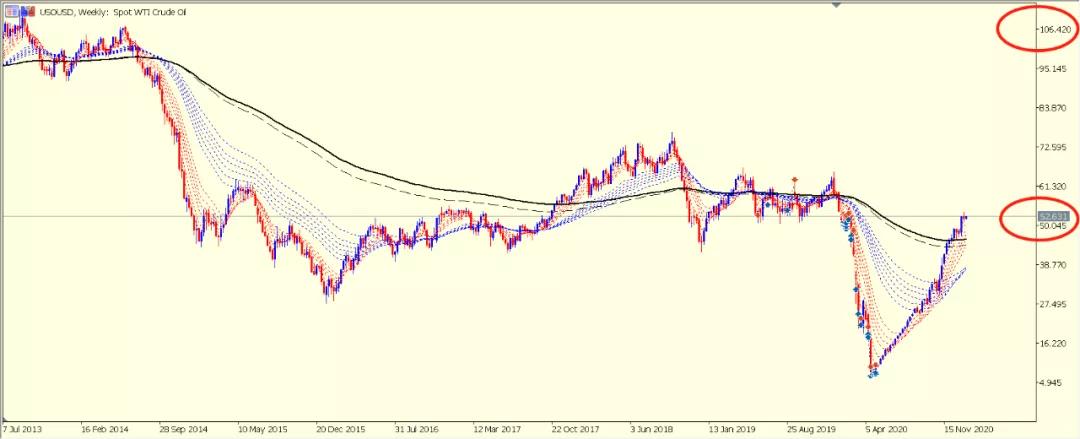Viewport: 1080px width, 439px height.
Task: Click the blue arrow markers at April 2020 low
Action: 873,373
